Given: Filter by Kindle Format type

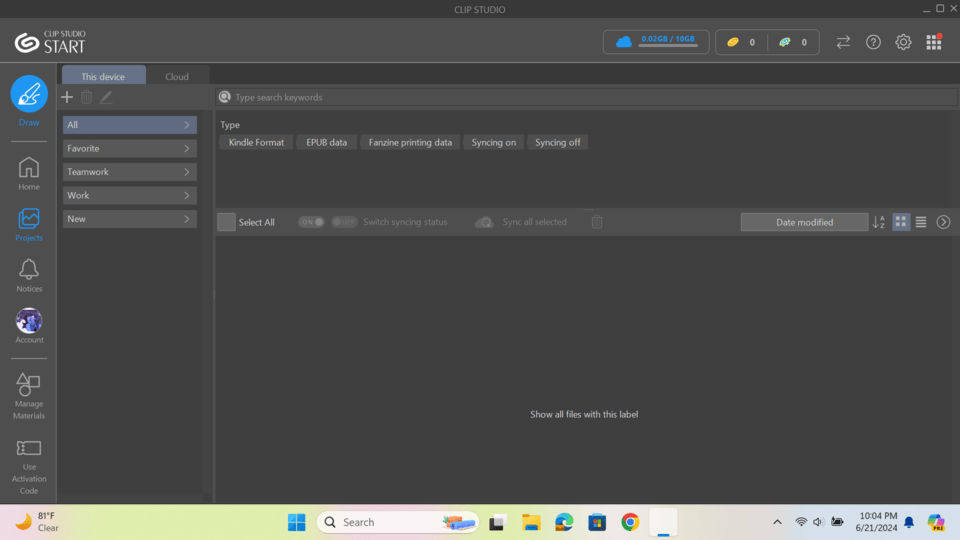Looking at the screenshot, I should 256,142.
